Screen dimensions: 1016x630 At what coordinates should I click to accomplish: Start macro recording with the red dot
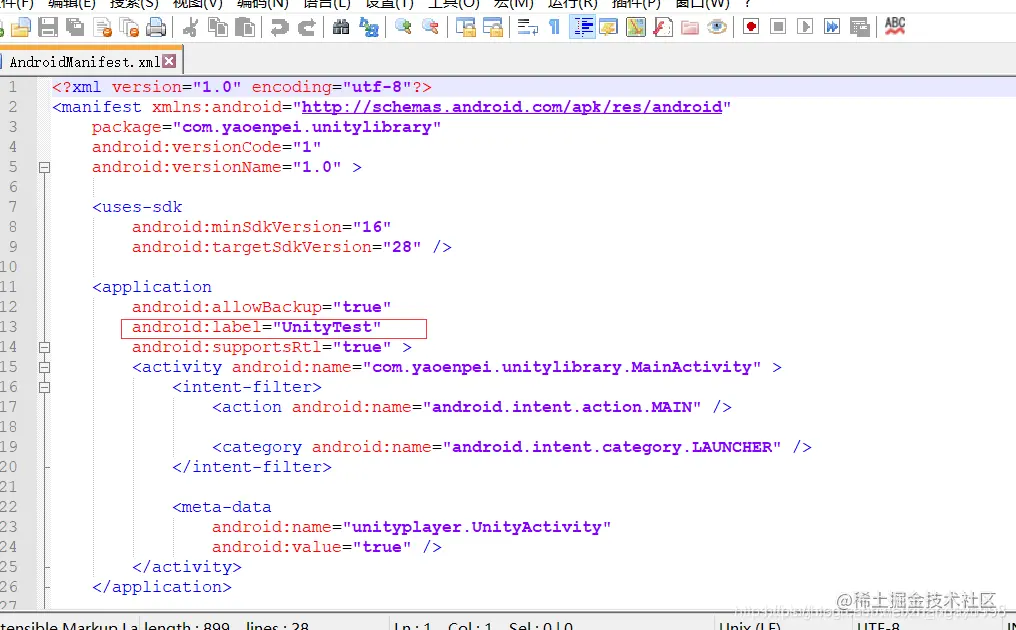751,27
